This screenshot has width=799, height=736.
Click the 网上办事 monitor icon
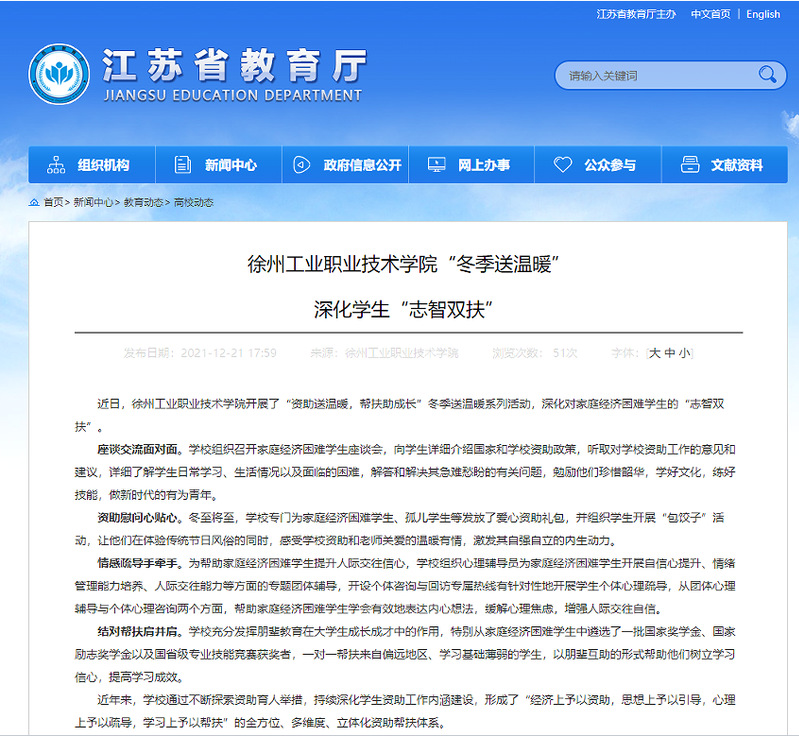436,165
